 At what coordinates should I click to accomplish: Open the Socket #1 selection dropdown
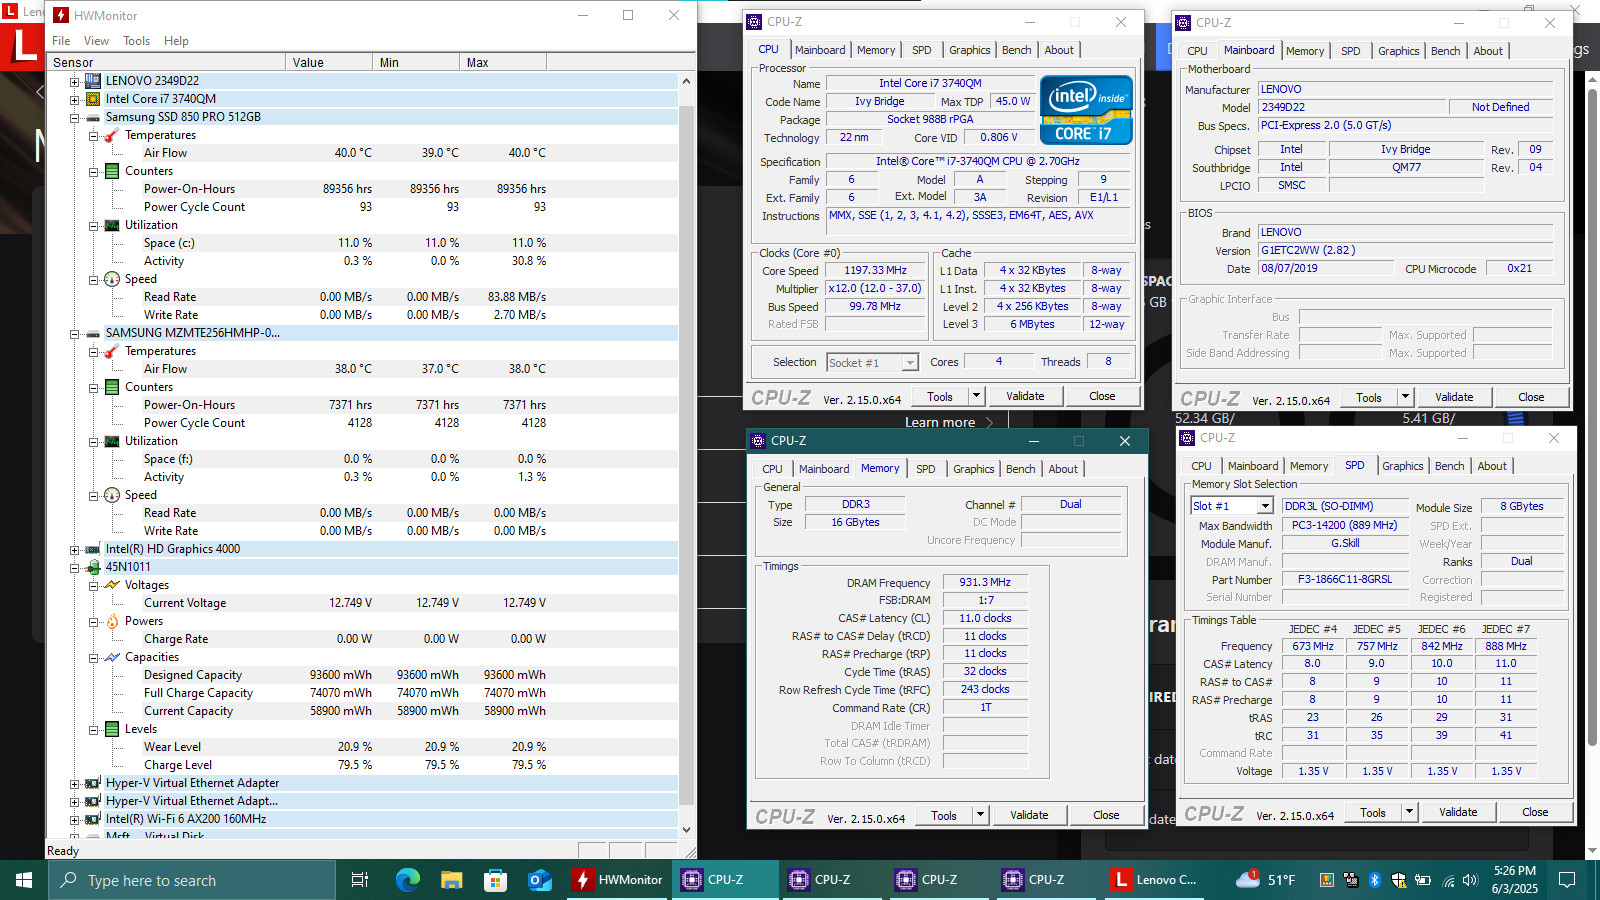pos(910,362)
